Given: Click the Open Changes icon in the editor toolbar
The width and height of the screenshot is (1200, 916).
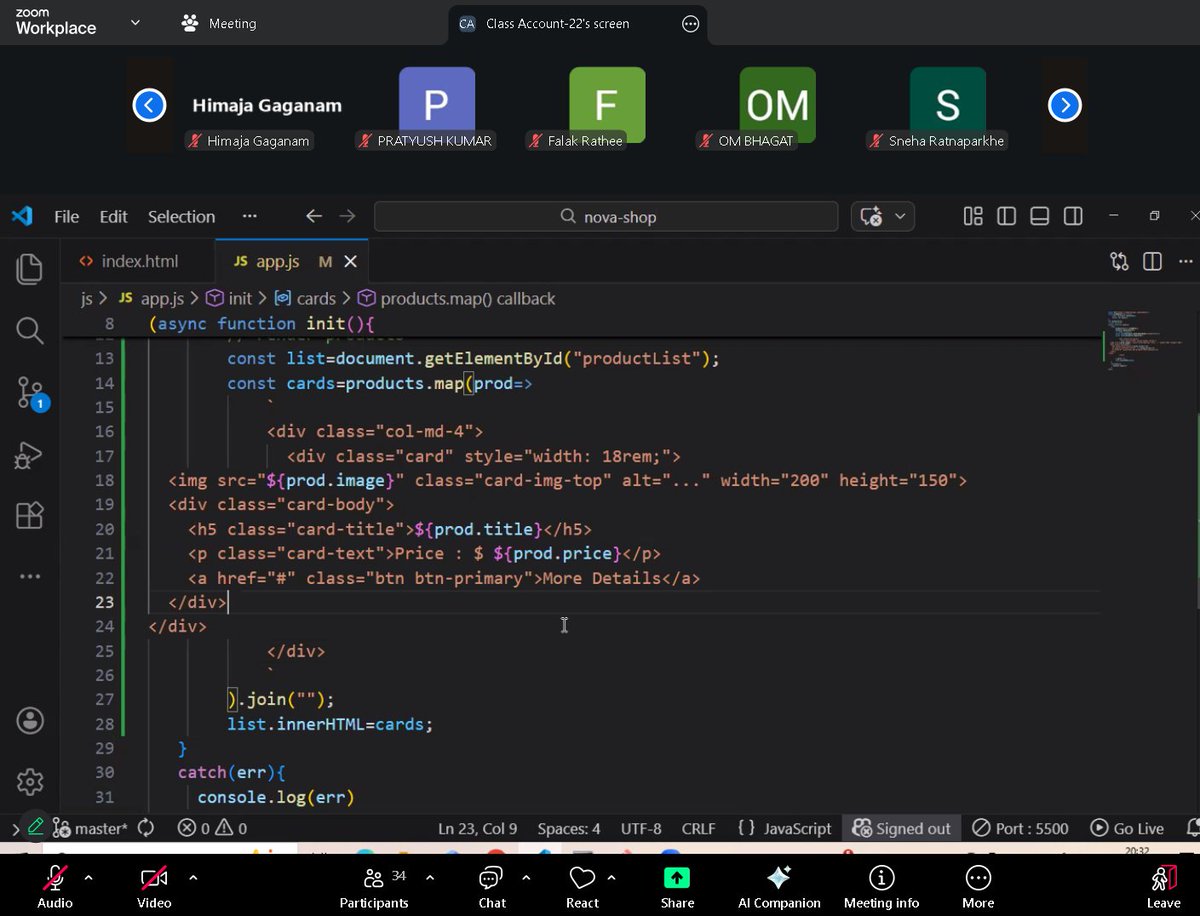Looking at the screenshot, I should (1120, 261).
